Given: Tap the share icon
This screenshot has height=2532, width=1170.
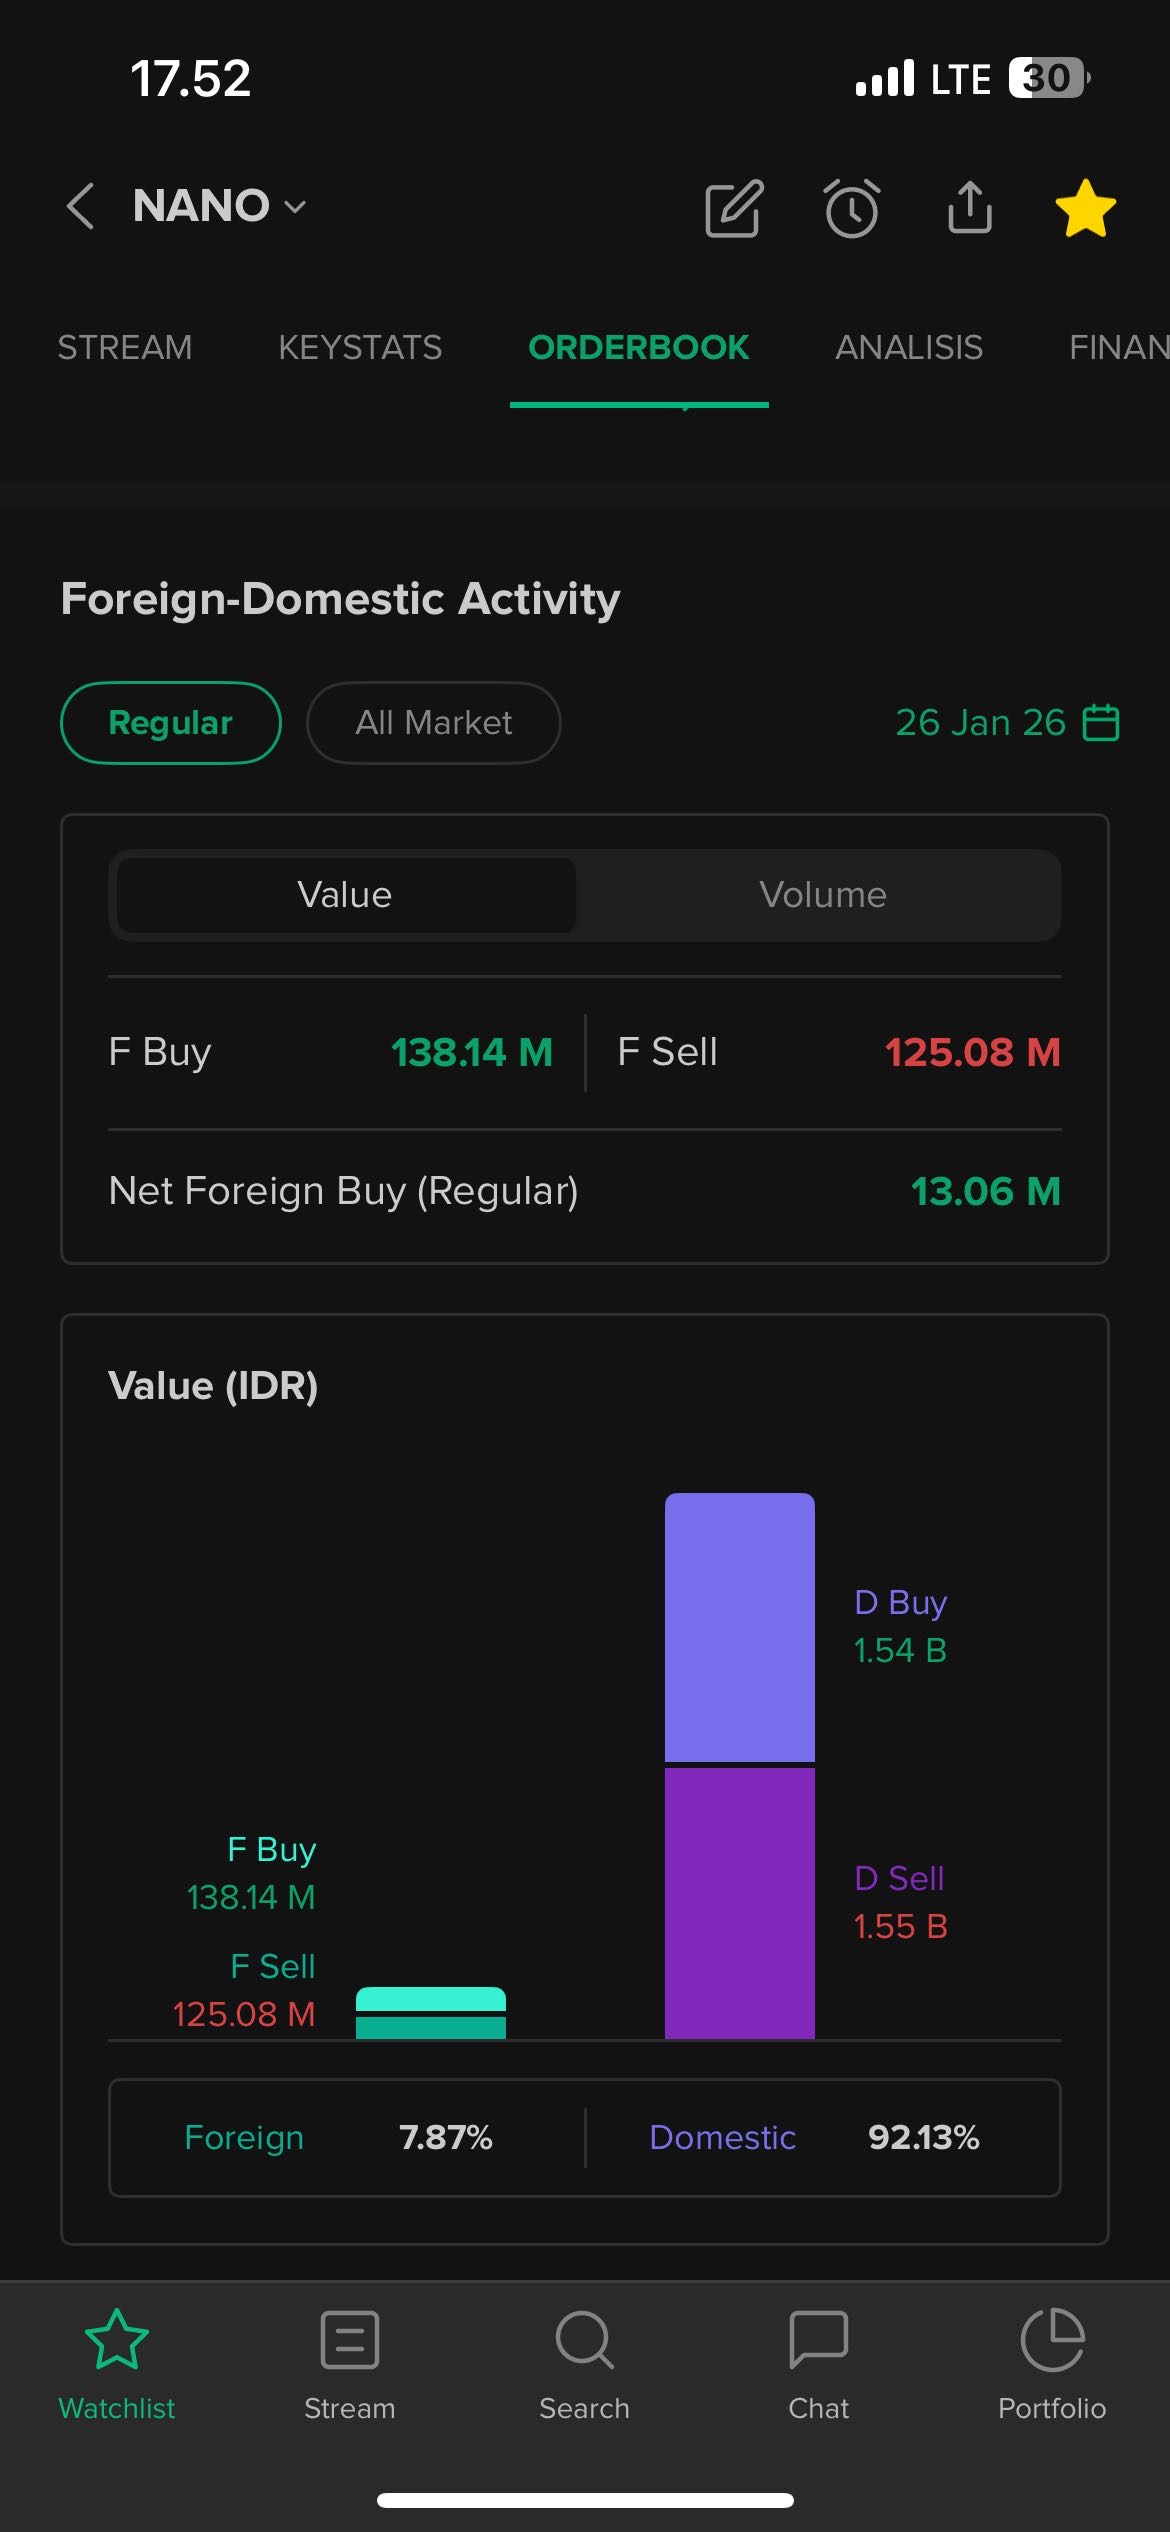Looking at the screenshot, I should click(x=970, y=207).
